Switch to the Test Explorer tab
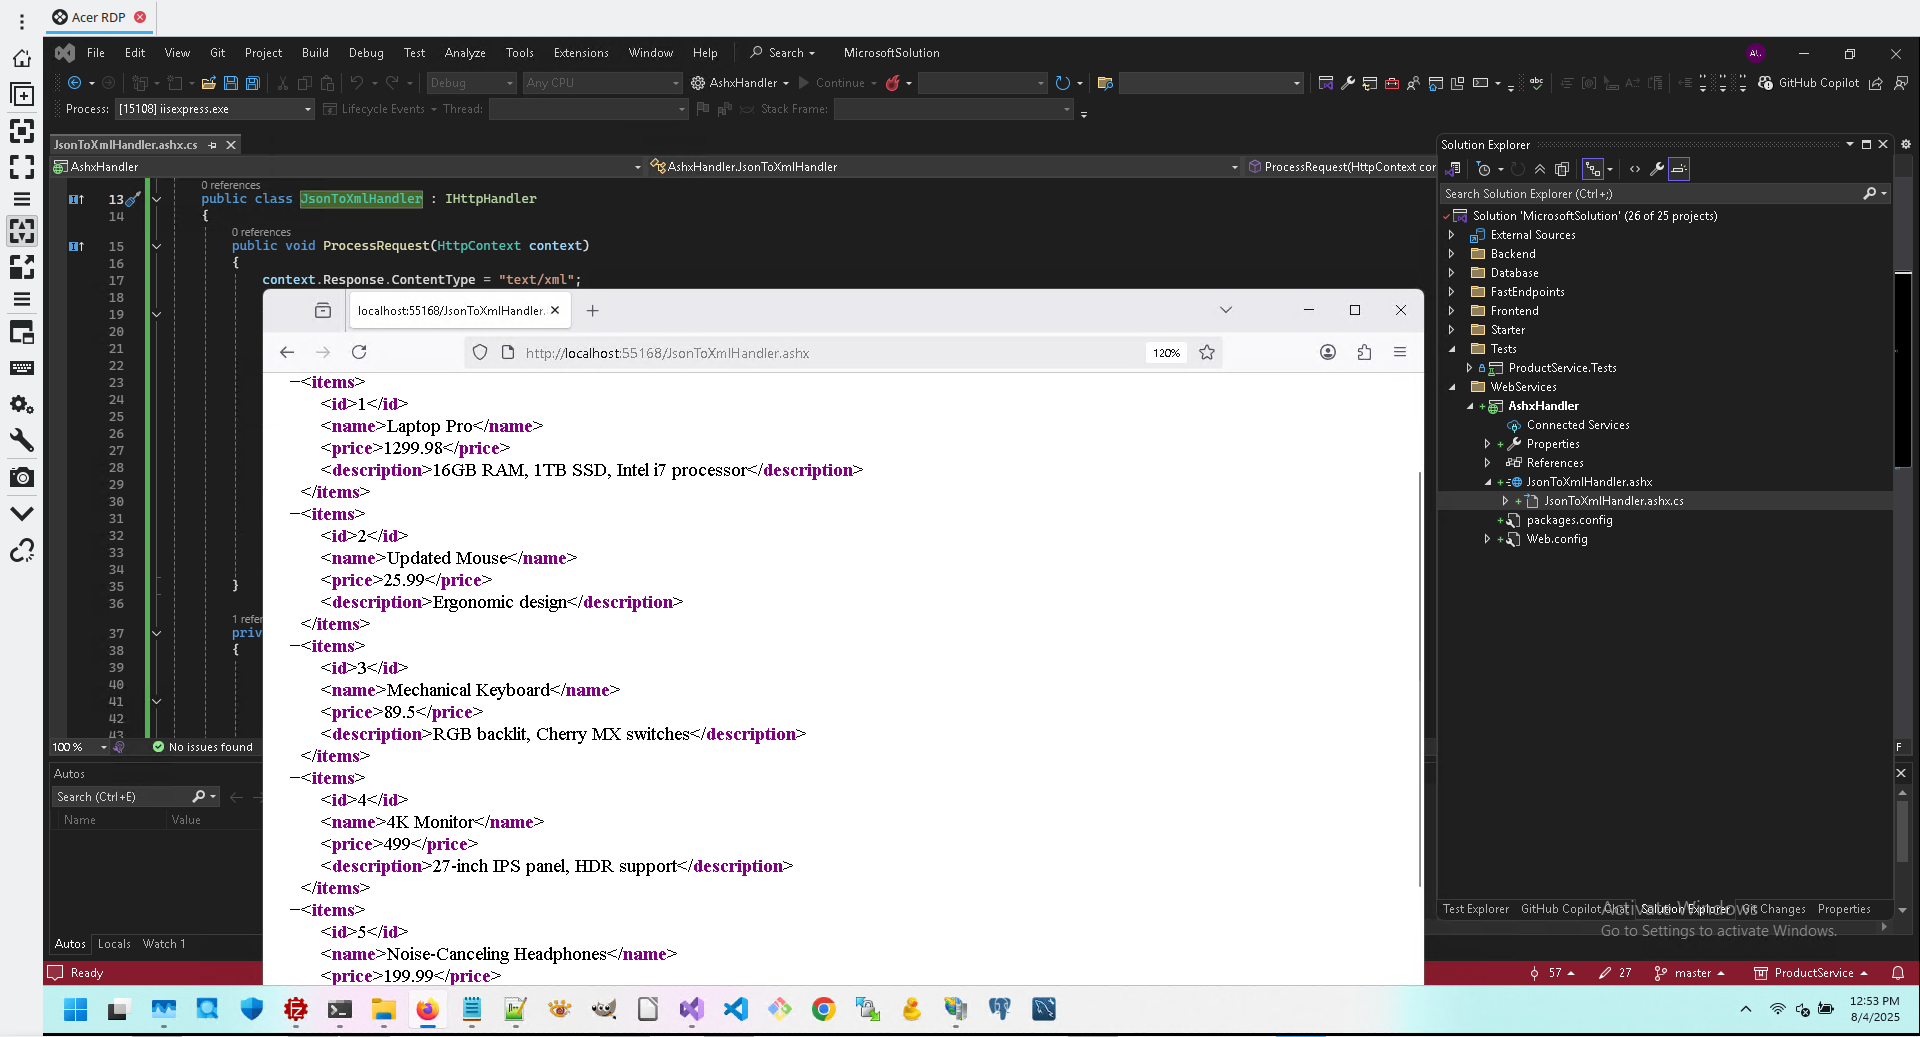Viewport: 1920px width, 1037px height. pyautogui.click(x=1475, y=909)
